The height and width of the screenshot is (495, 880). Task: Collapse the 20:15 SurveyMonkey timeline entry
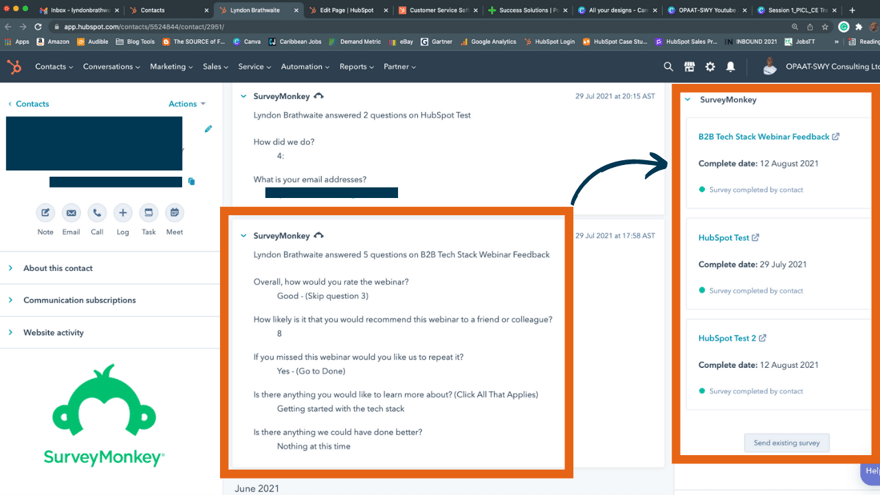coord(244,97)
